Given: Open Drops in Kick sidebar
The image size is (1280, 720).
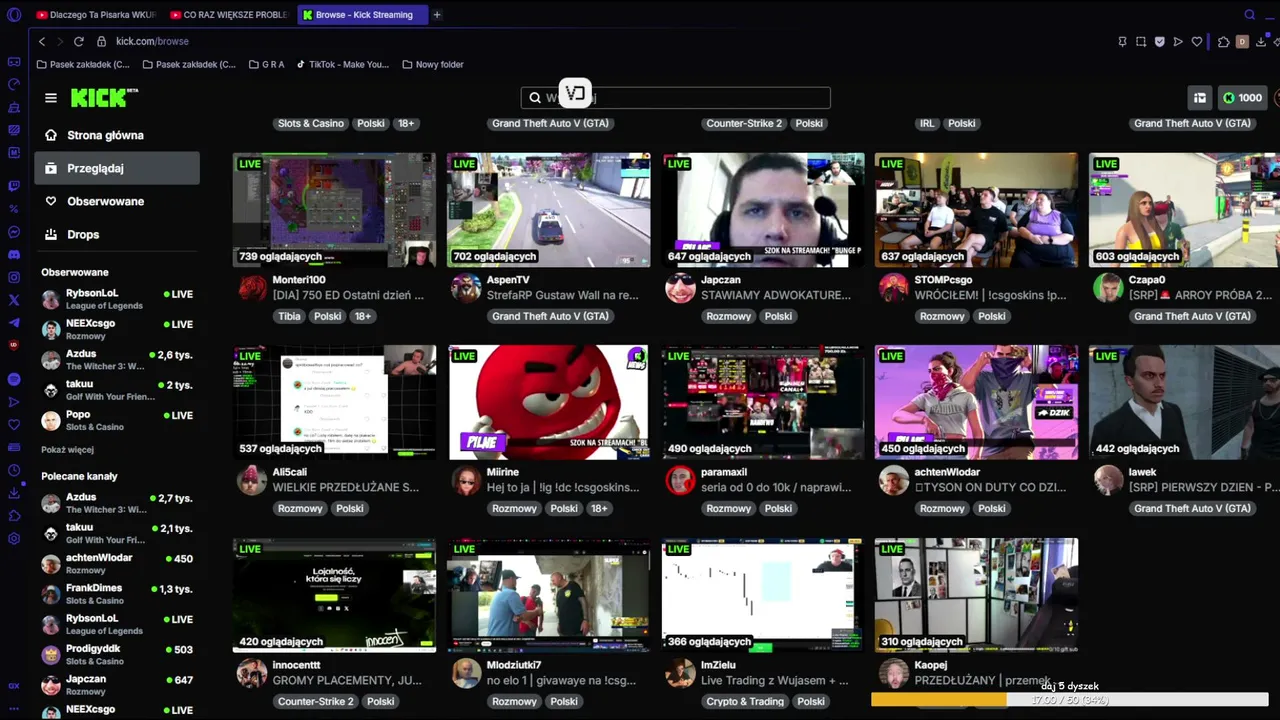Looking at the screenshot, I should 117,234.
